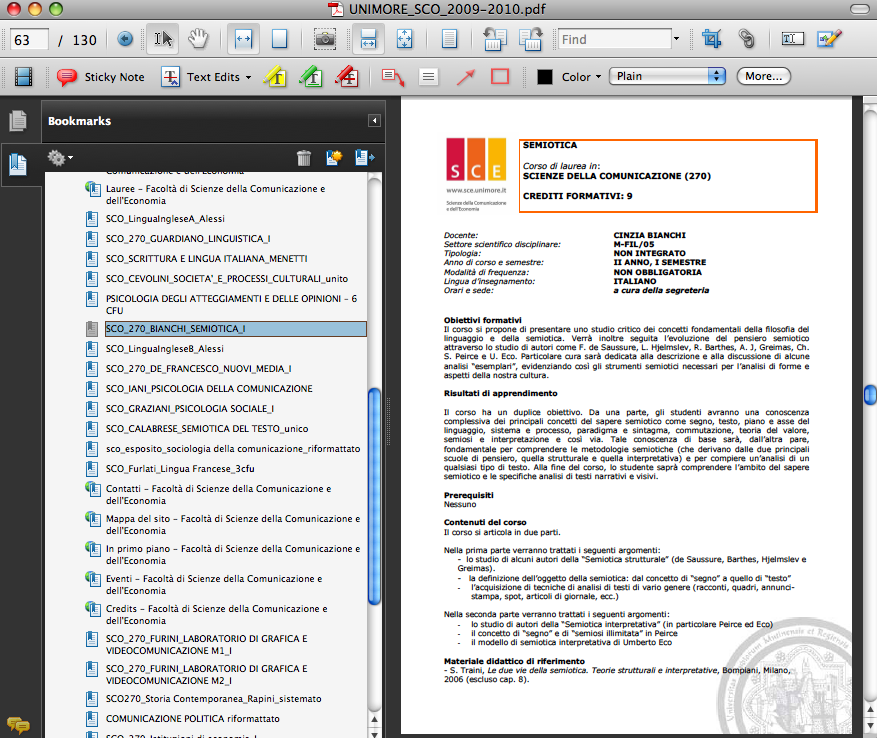Click the black Color swatch
This screenshot has height=738, width=877.
pyautogui.click(x=545, y=77)
